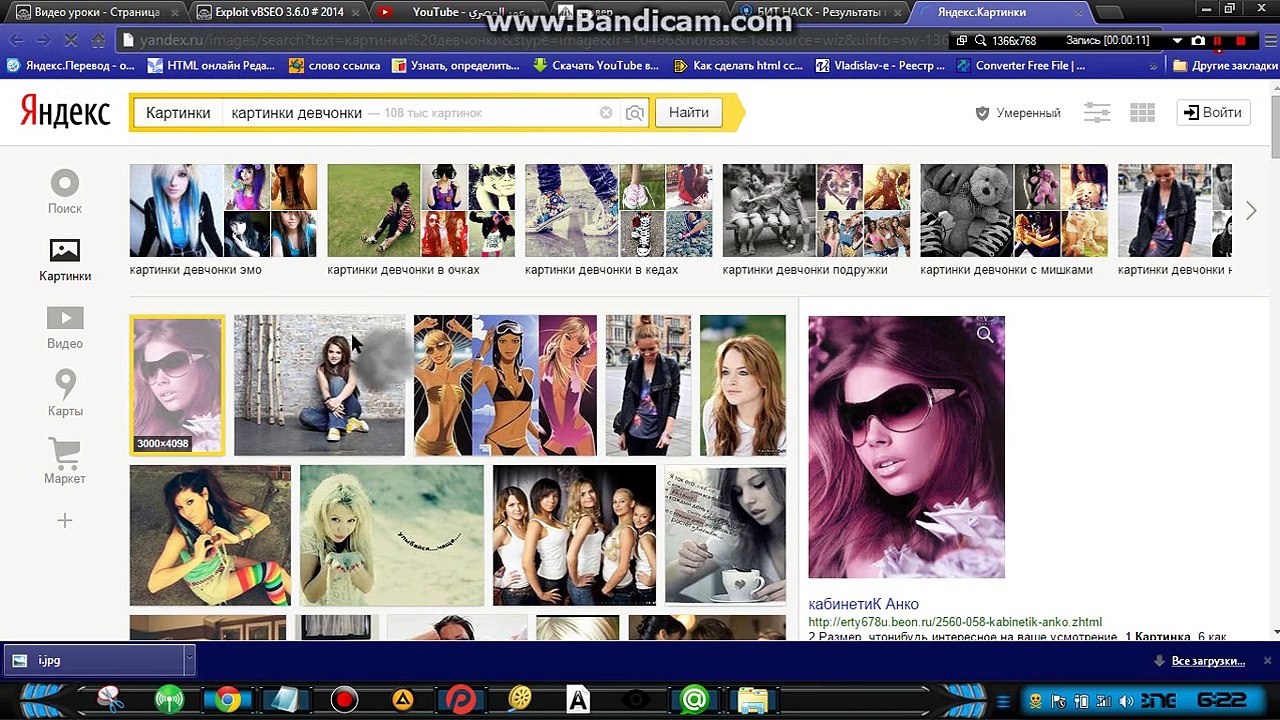
Task: Open Yandex services grid icon
Action: tap(1142, 113)
